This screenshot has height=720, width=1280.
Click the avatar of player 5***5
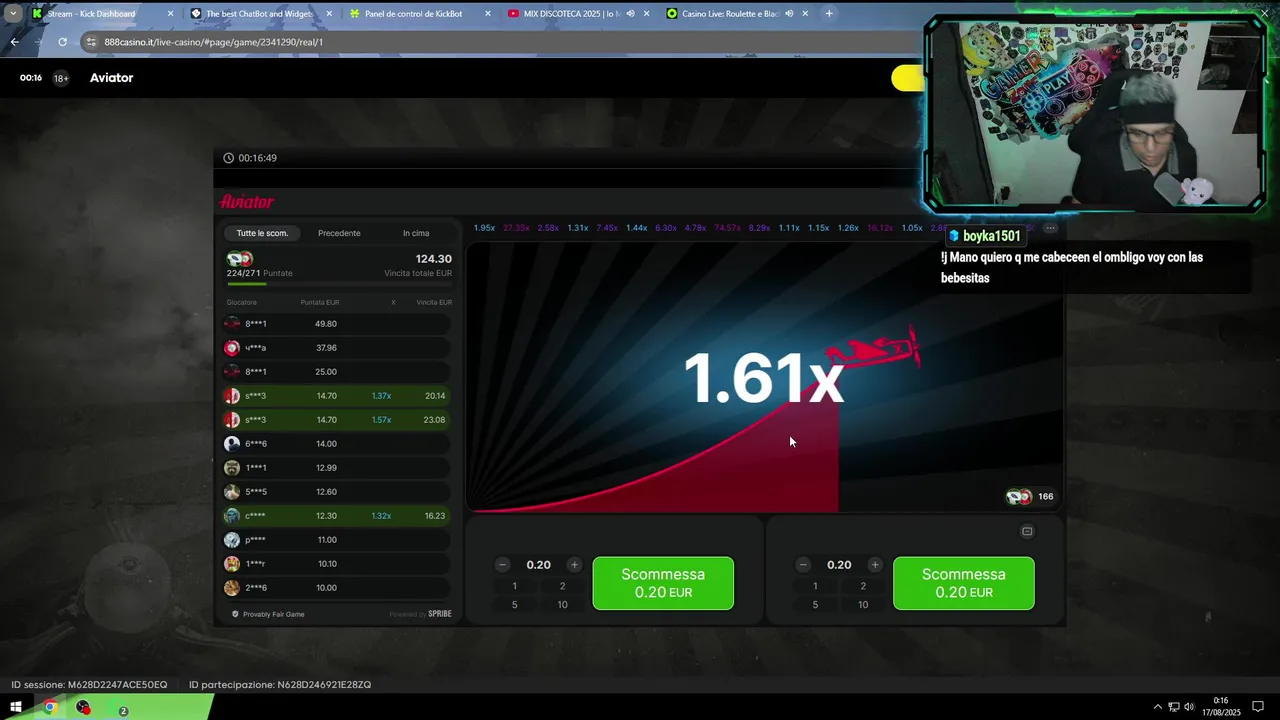(x=232, y=492)
